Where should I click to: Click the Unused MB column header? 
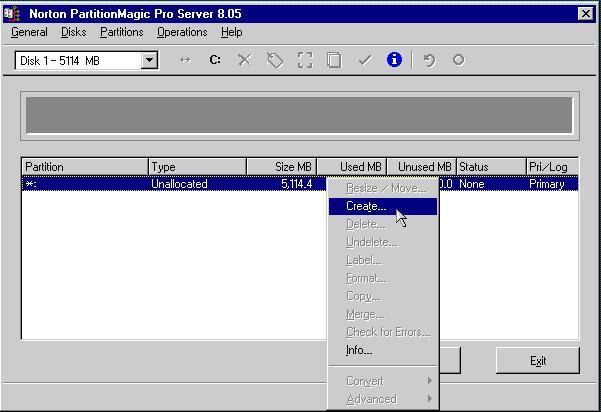[422, 167]
